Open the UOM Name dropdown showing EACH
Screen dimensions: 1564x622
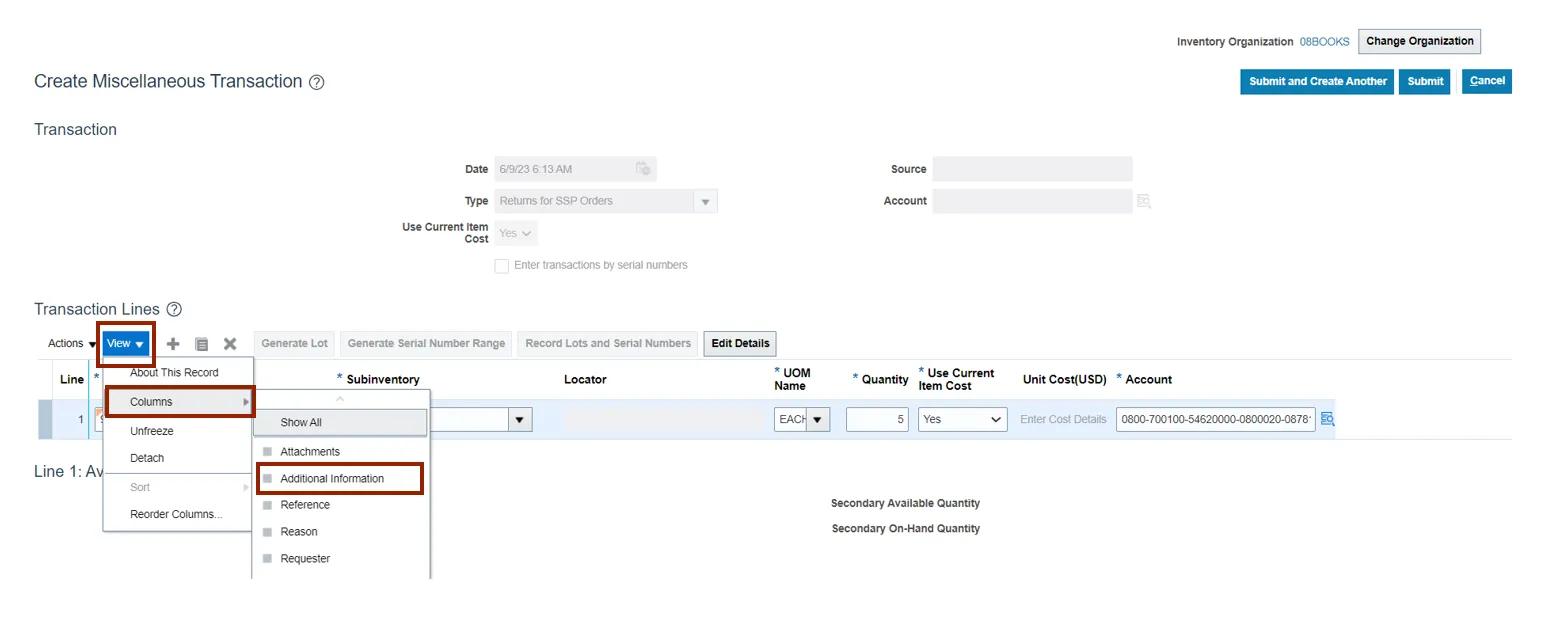[819, 419]
